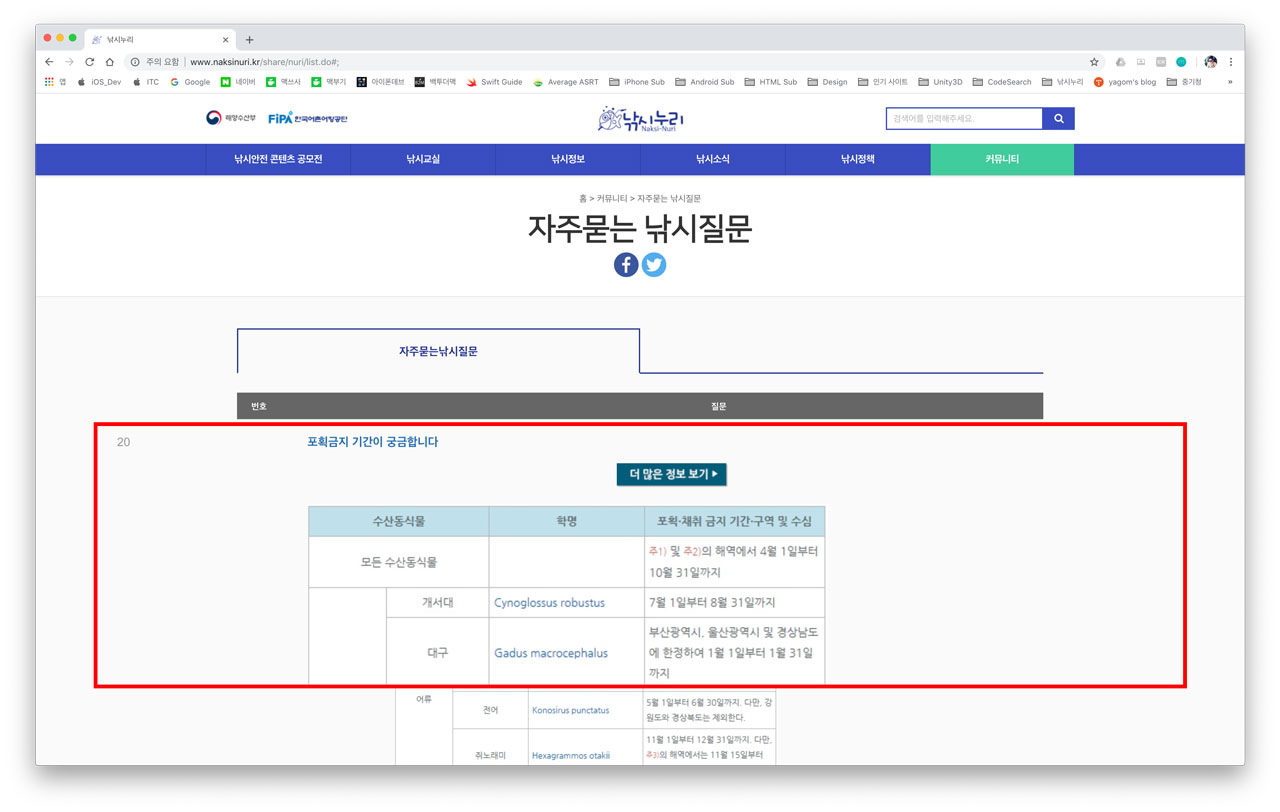Open the Chrome profile avatar
The height and width of the screenshot is (812, 1280).
tap(1210, 60)
